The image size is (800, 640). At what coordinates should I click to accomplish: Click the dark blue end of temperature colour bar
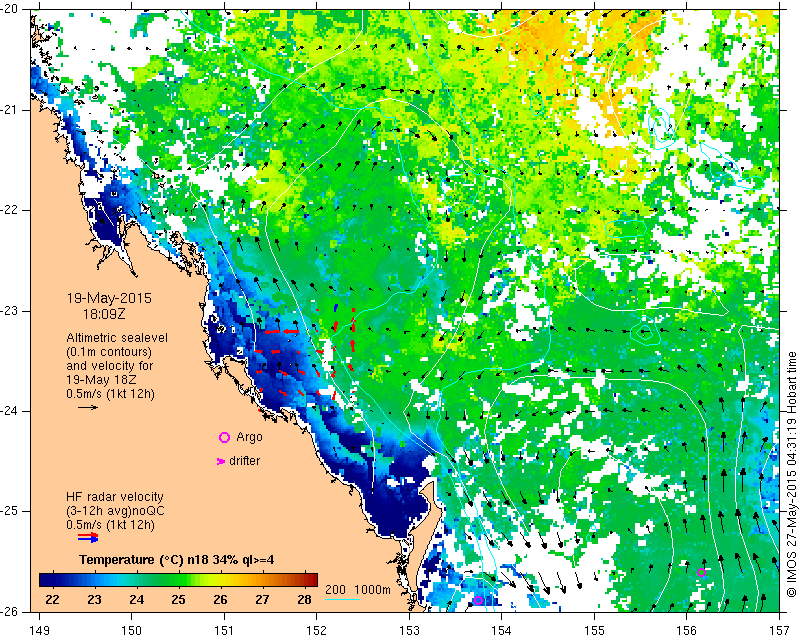46,580
